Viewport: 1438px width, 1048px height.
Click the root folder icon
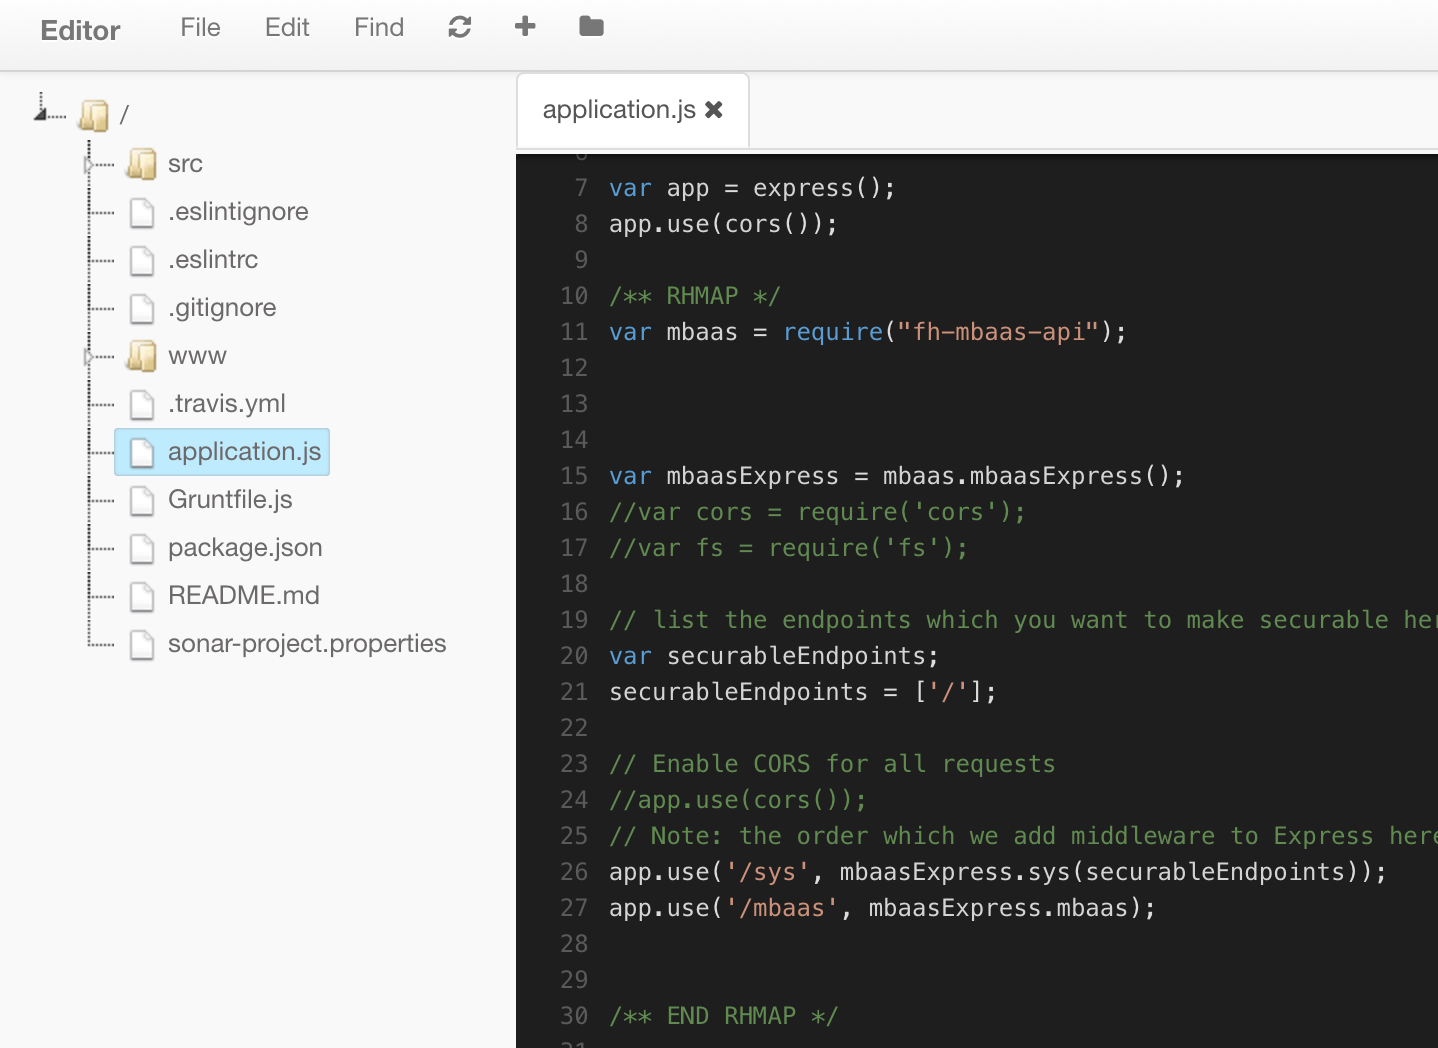94,115
